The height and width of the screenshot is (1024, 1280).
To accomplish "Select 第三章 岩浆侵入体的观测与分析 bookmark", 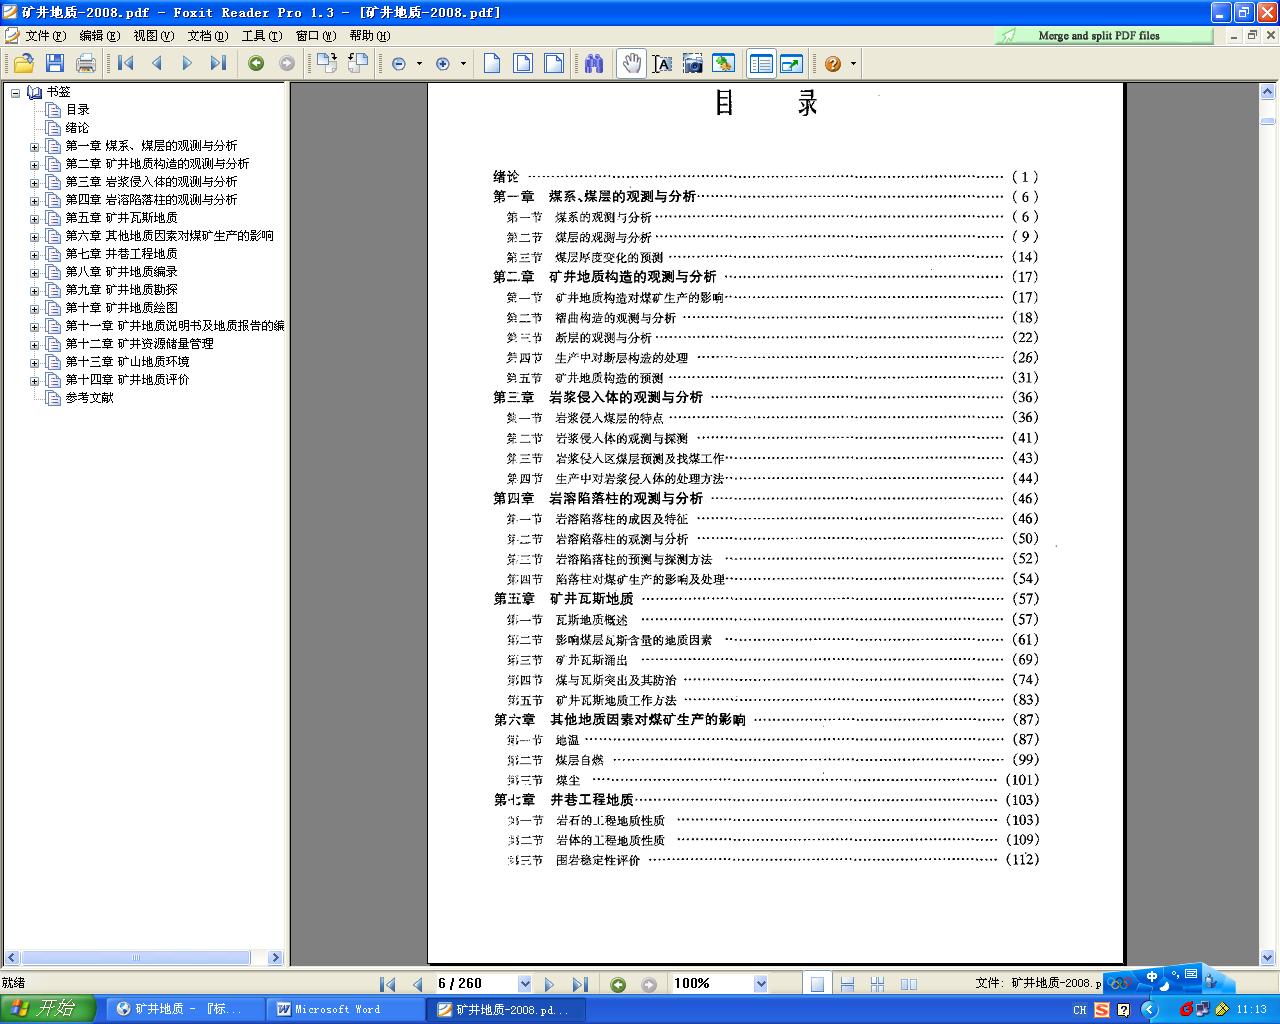I will (152, 182).
